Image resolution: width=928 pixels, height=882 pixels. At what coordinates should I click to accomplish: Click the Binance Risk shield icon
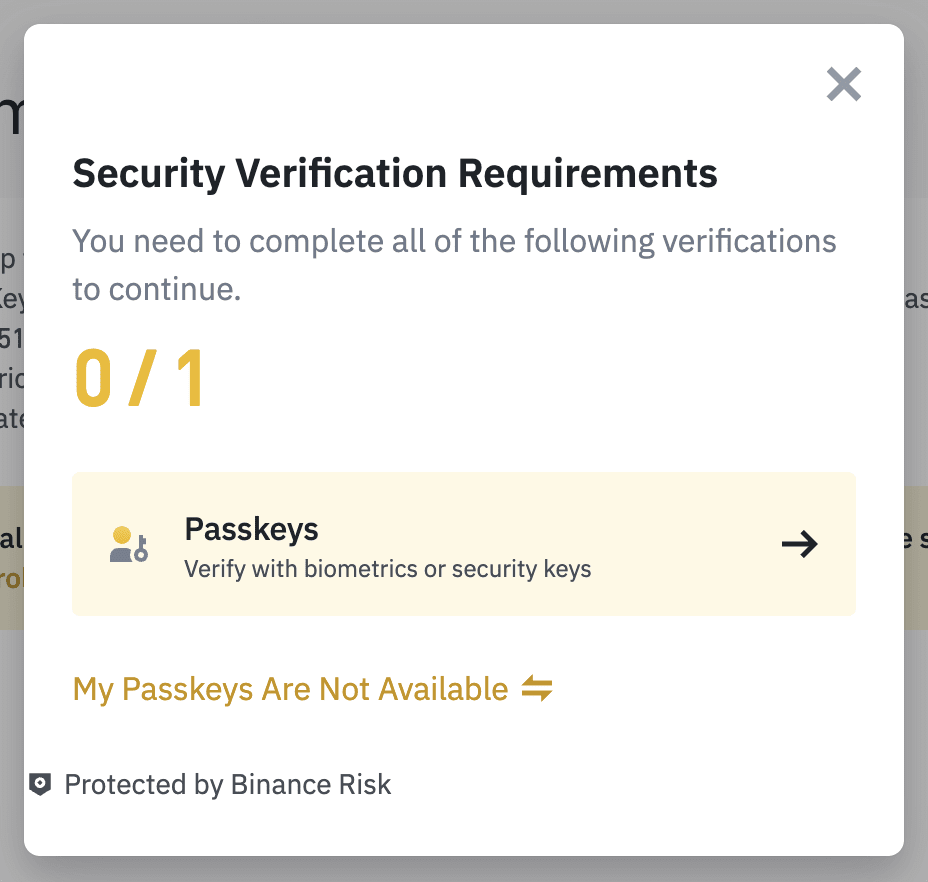40,785
